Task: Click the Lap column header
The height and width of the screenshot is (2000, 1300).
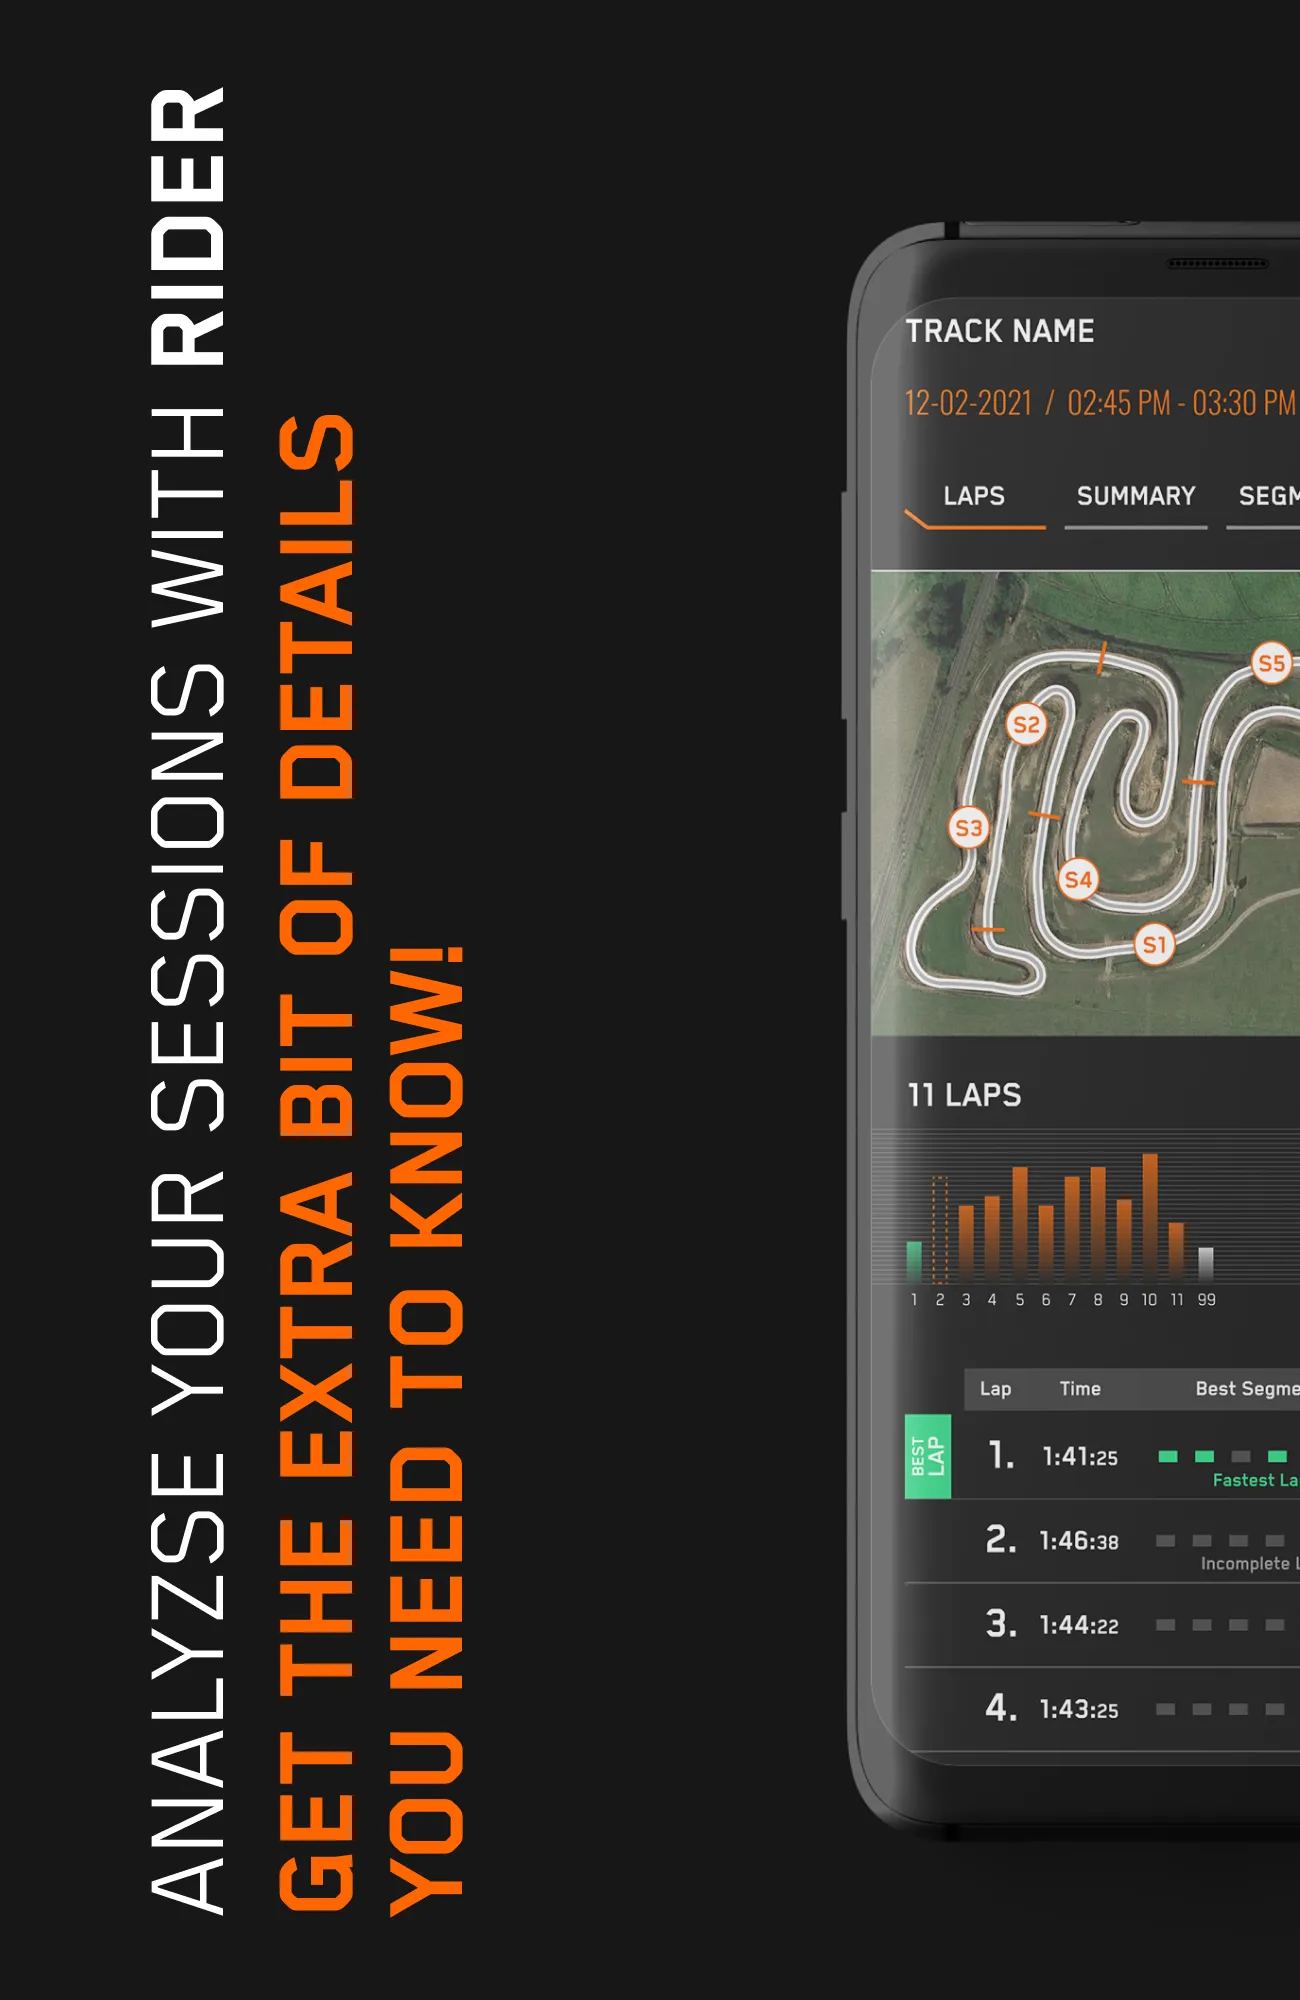Action: tap(995, 1389)
